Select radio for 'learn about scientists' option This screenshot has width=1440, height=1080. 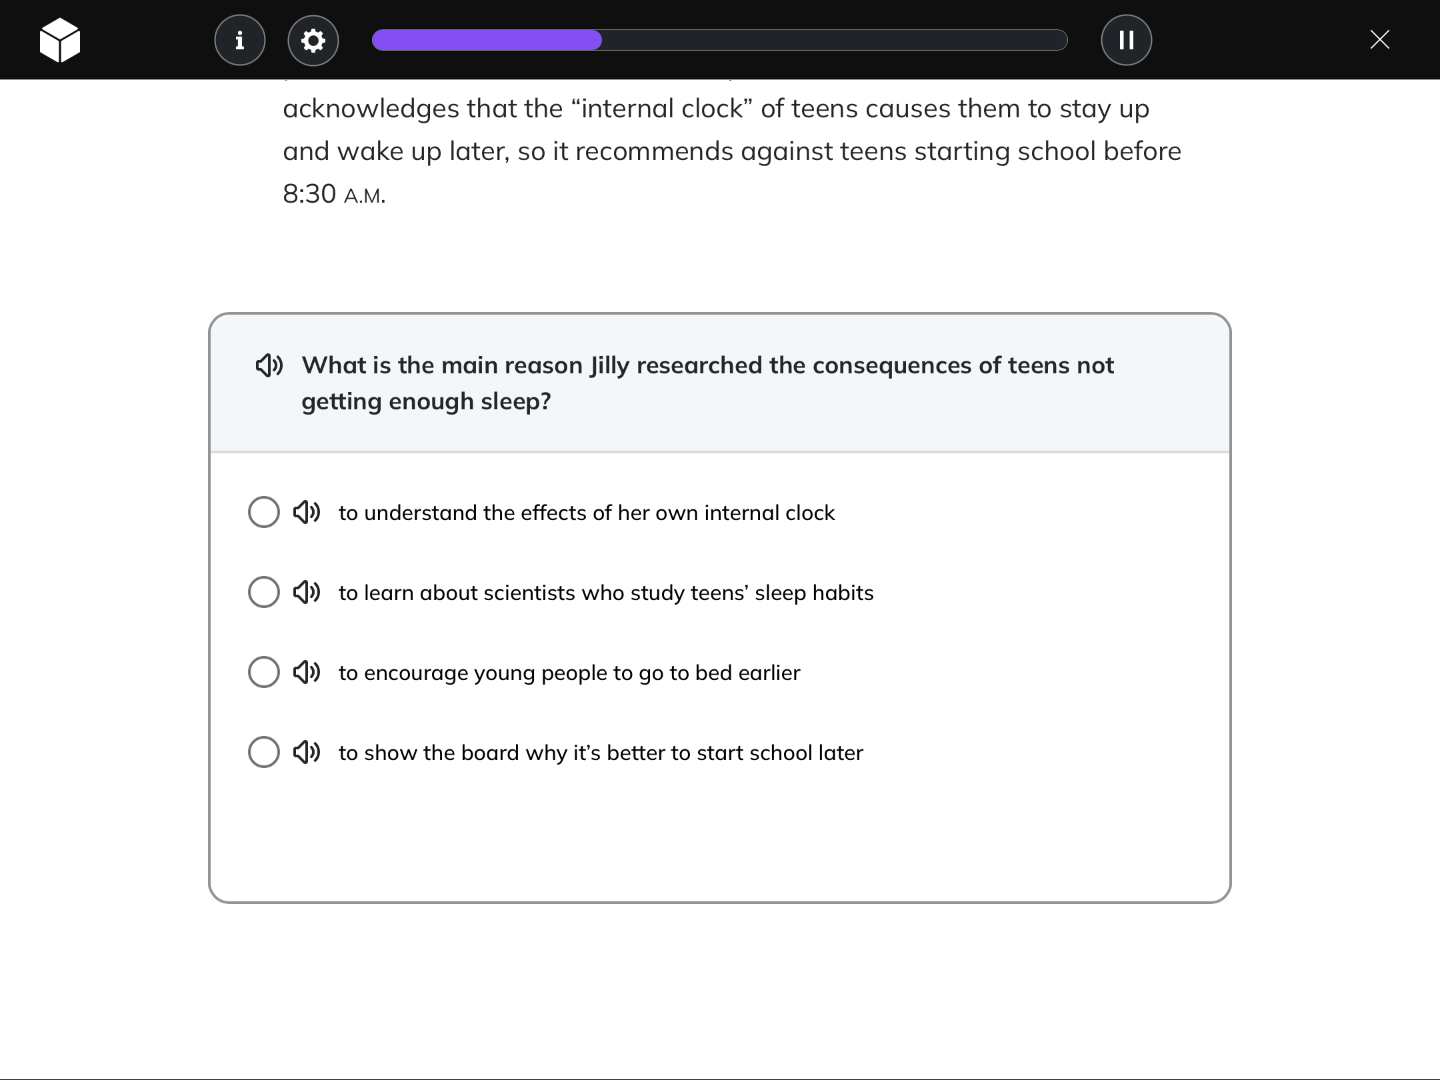[x=264, y=592]
